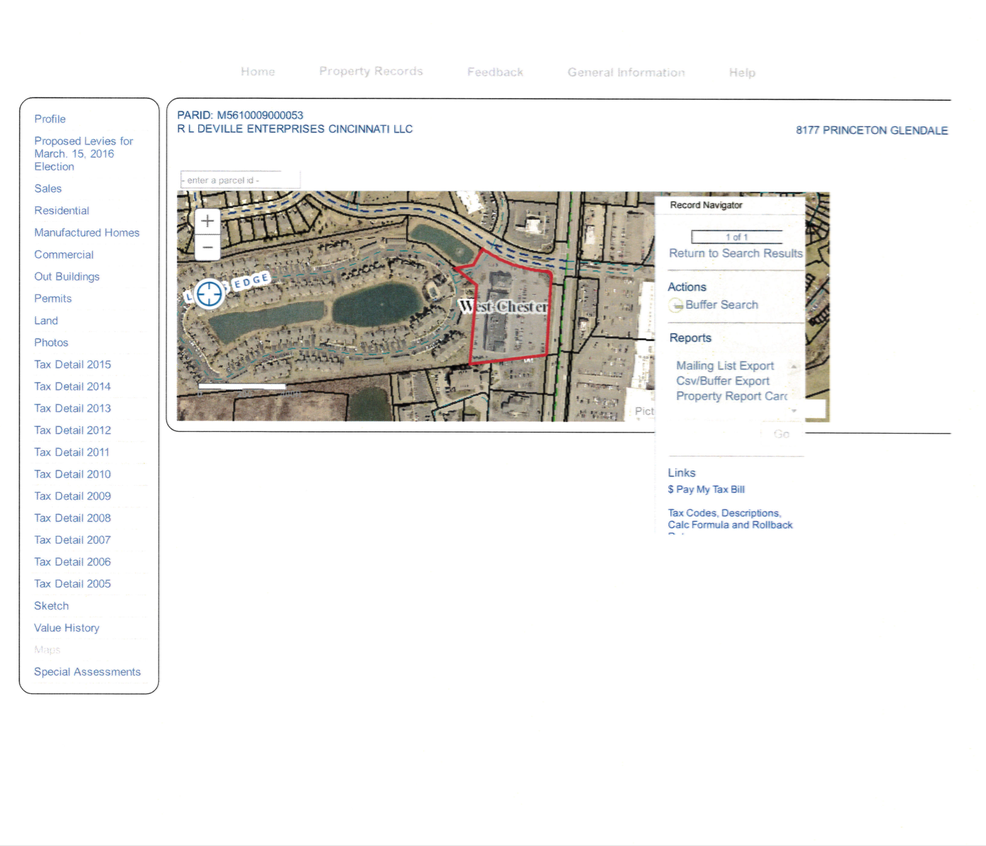The image size is (986, 846).
Task: Open the Property Records menu
Action: (x=370, y=72)
